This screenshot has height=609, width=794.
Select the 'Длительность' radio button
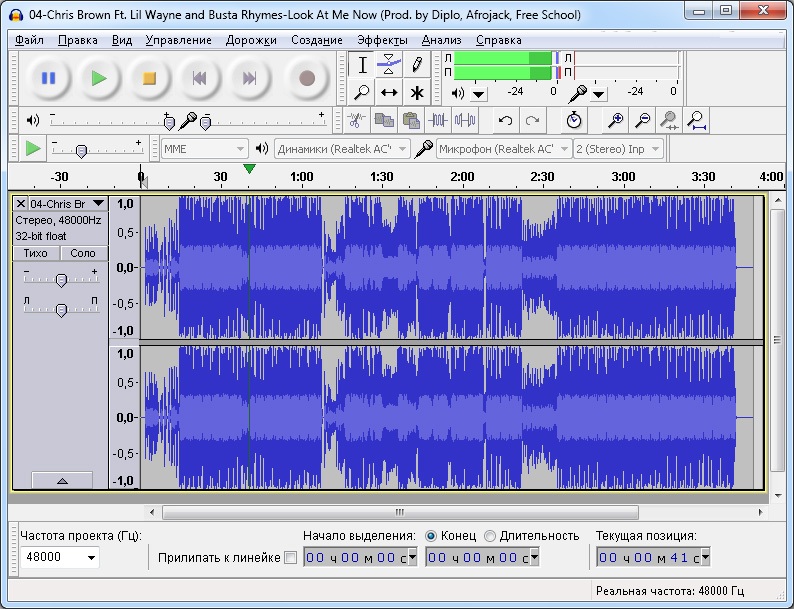tap(489, 535)
